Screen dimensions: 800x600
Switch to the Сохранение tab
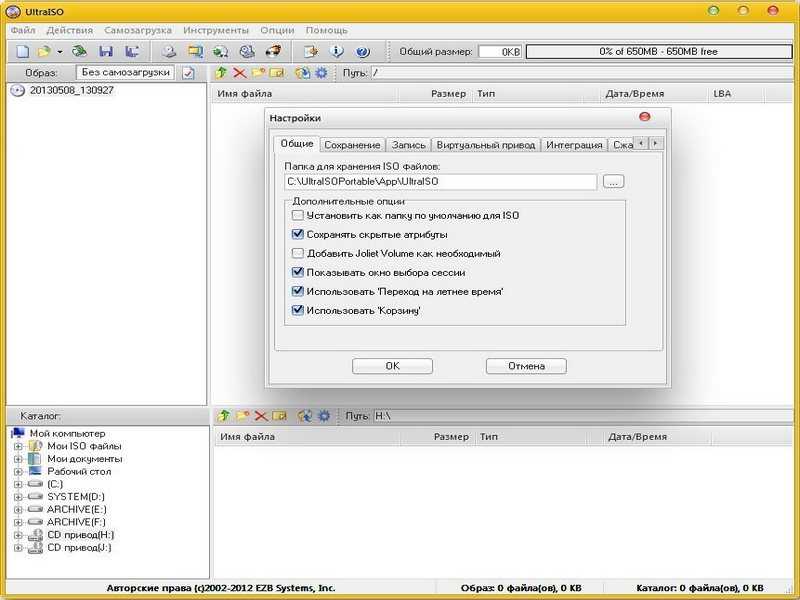coord(352,145)
